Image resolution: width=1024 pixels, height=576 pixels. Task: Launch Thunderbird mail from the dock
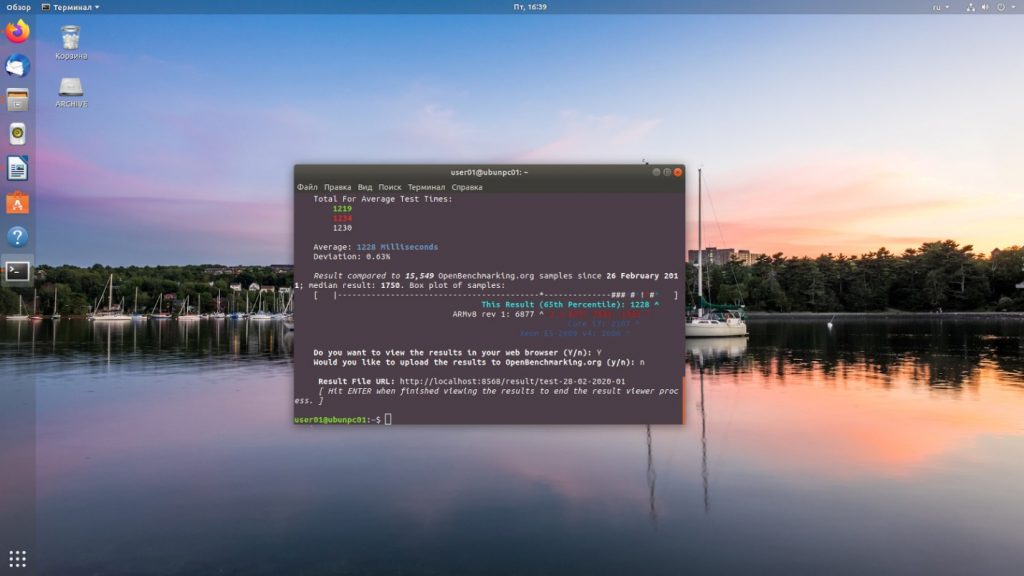(18, 66)
